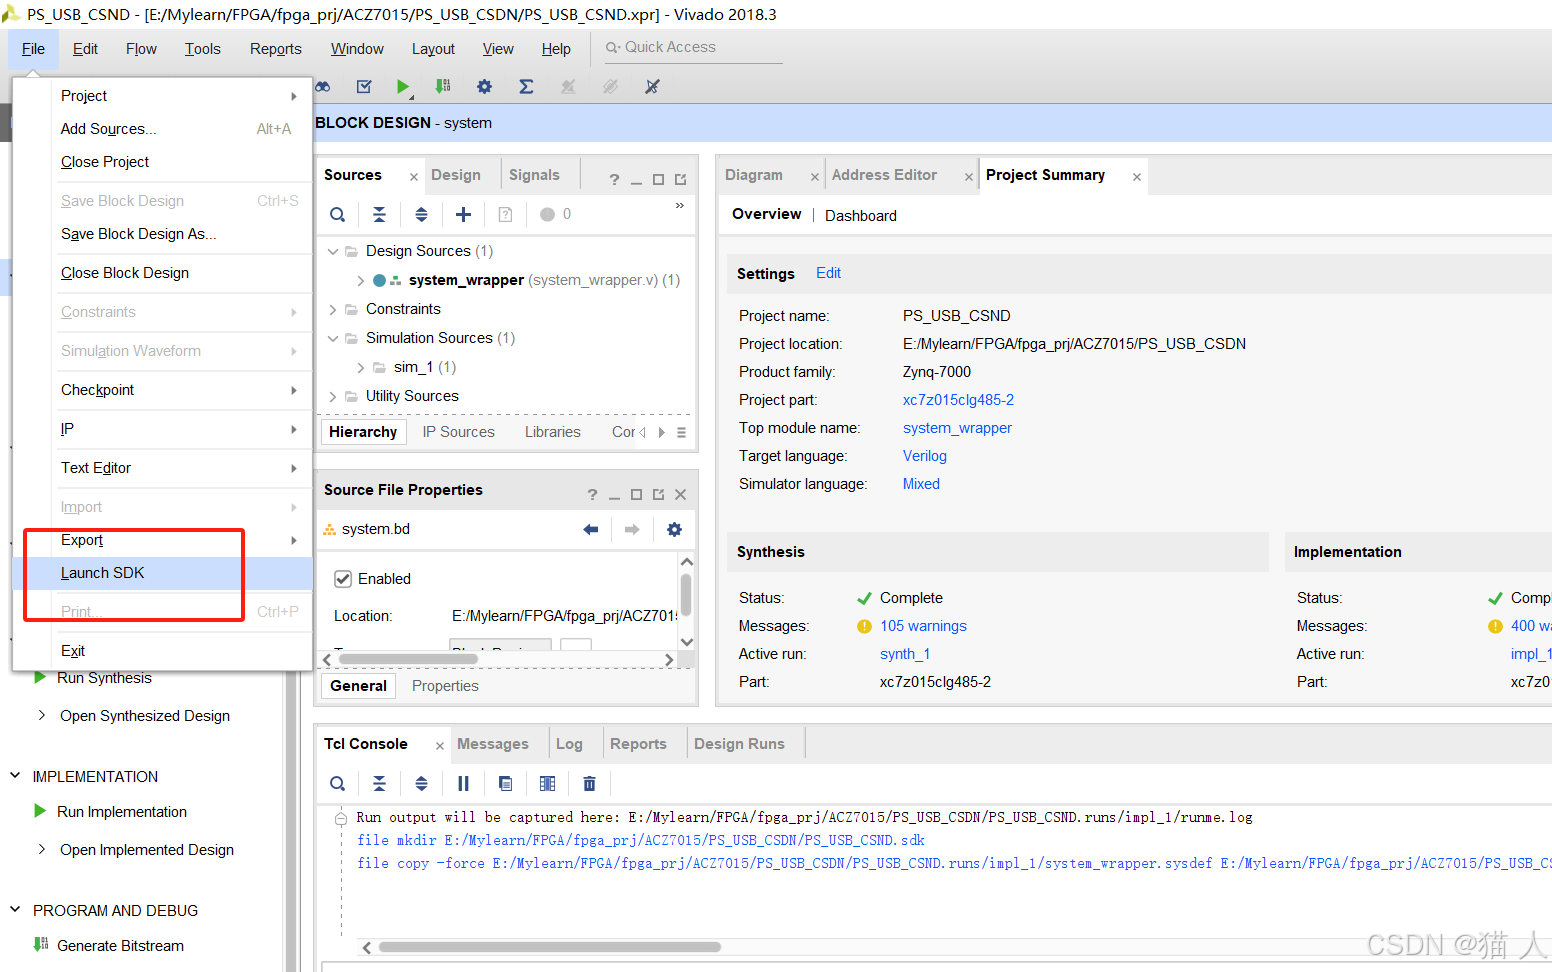Viewport: 1552px width, 972px height.
Task: Float the Sources panel
Action: pyautogui.click(x=680, y=180)
